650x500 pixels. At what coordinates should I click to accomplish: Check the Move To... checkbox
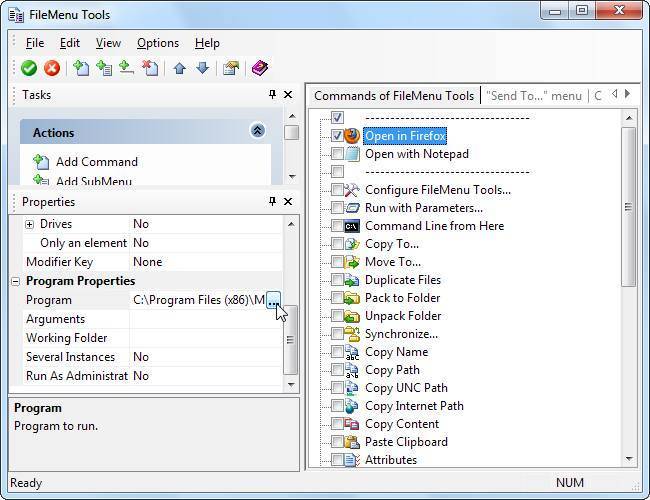click(x=337, y=262)
